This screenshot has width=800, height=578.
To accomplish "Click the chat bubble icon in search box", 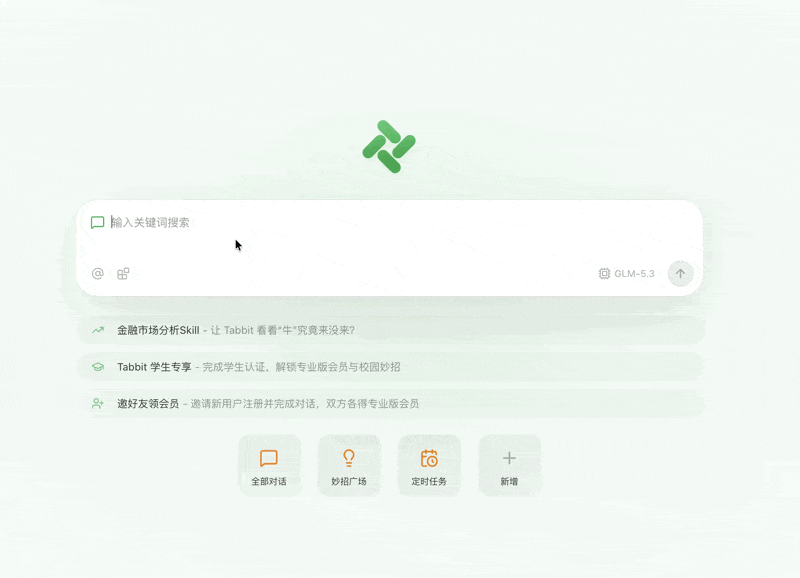I will click(97, 222).
